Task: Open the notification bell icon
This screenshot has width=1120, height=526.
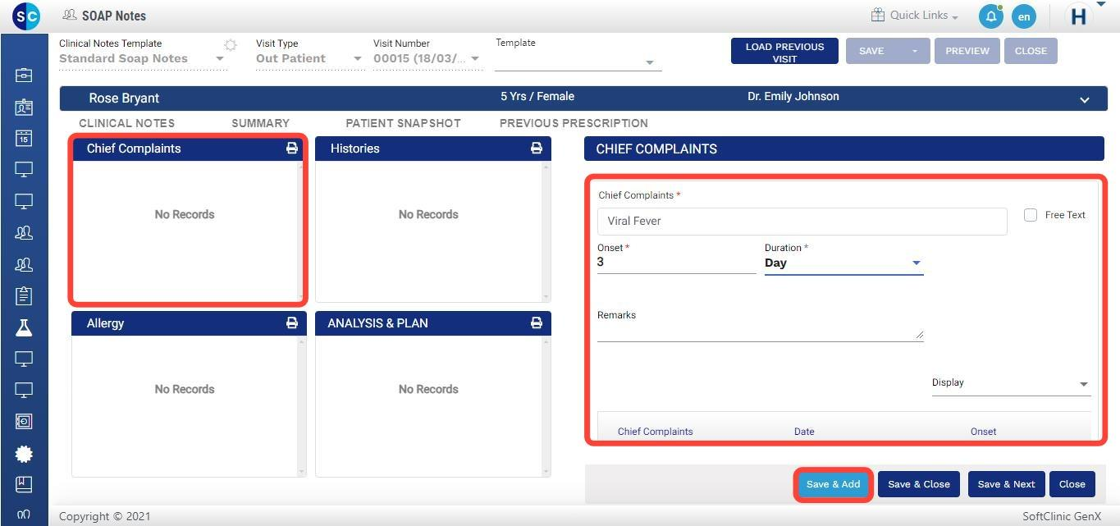Action: 991,16
